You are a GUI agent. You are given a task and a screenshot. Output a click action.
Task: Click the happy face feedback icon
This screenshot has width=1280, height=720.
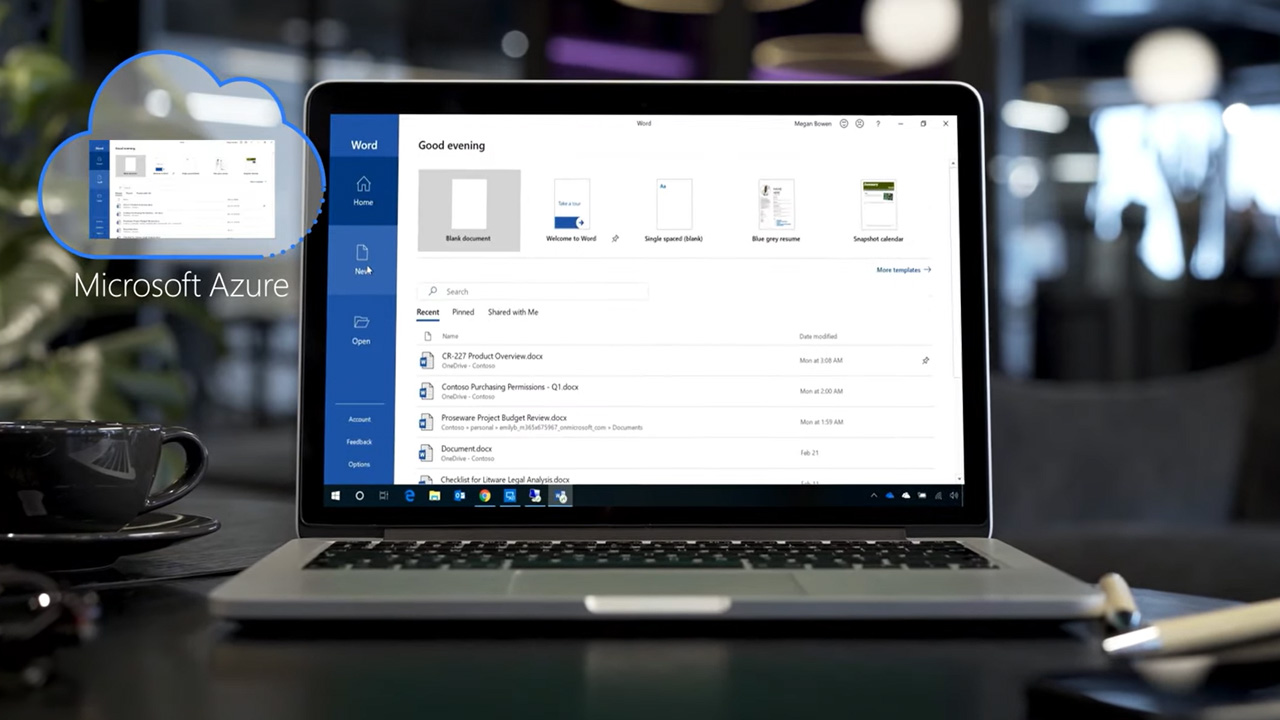(x=844, y=124)
